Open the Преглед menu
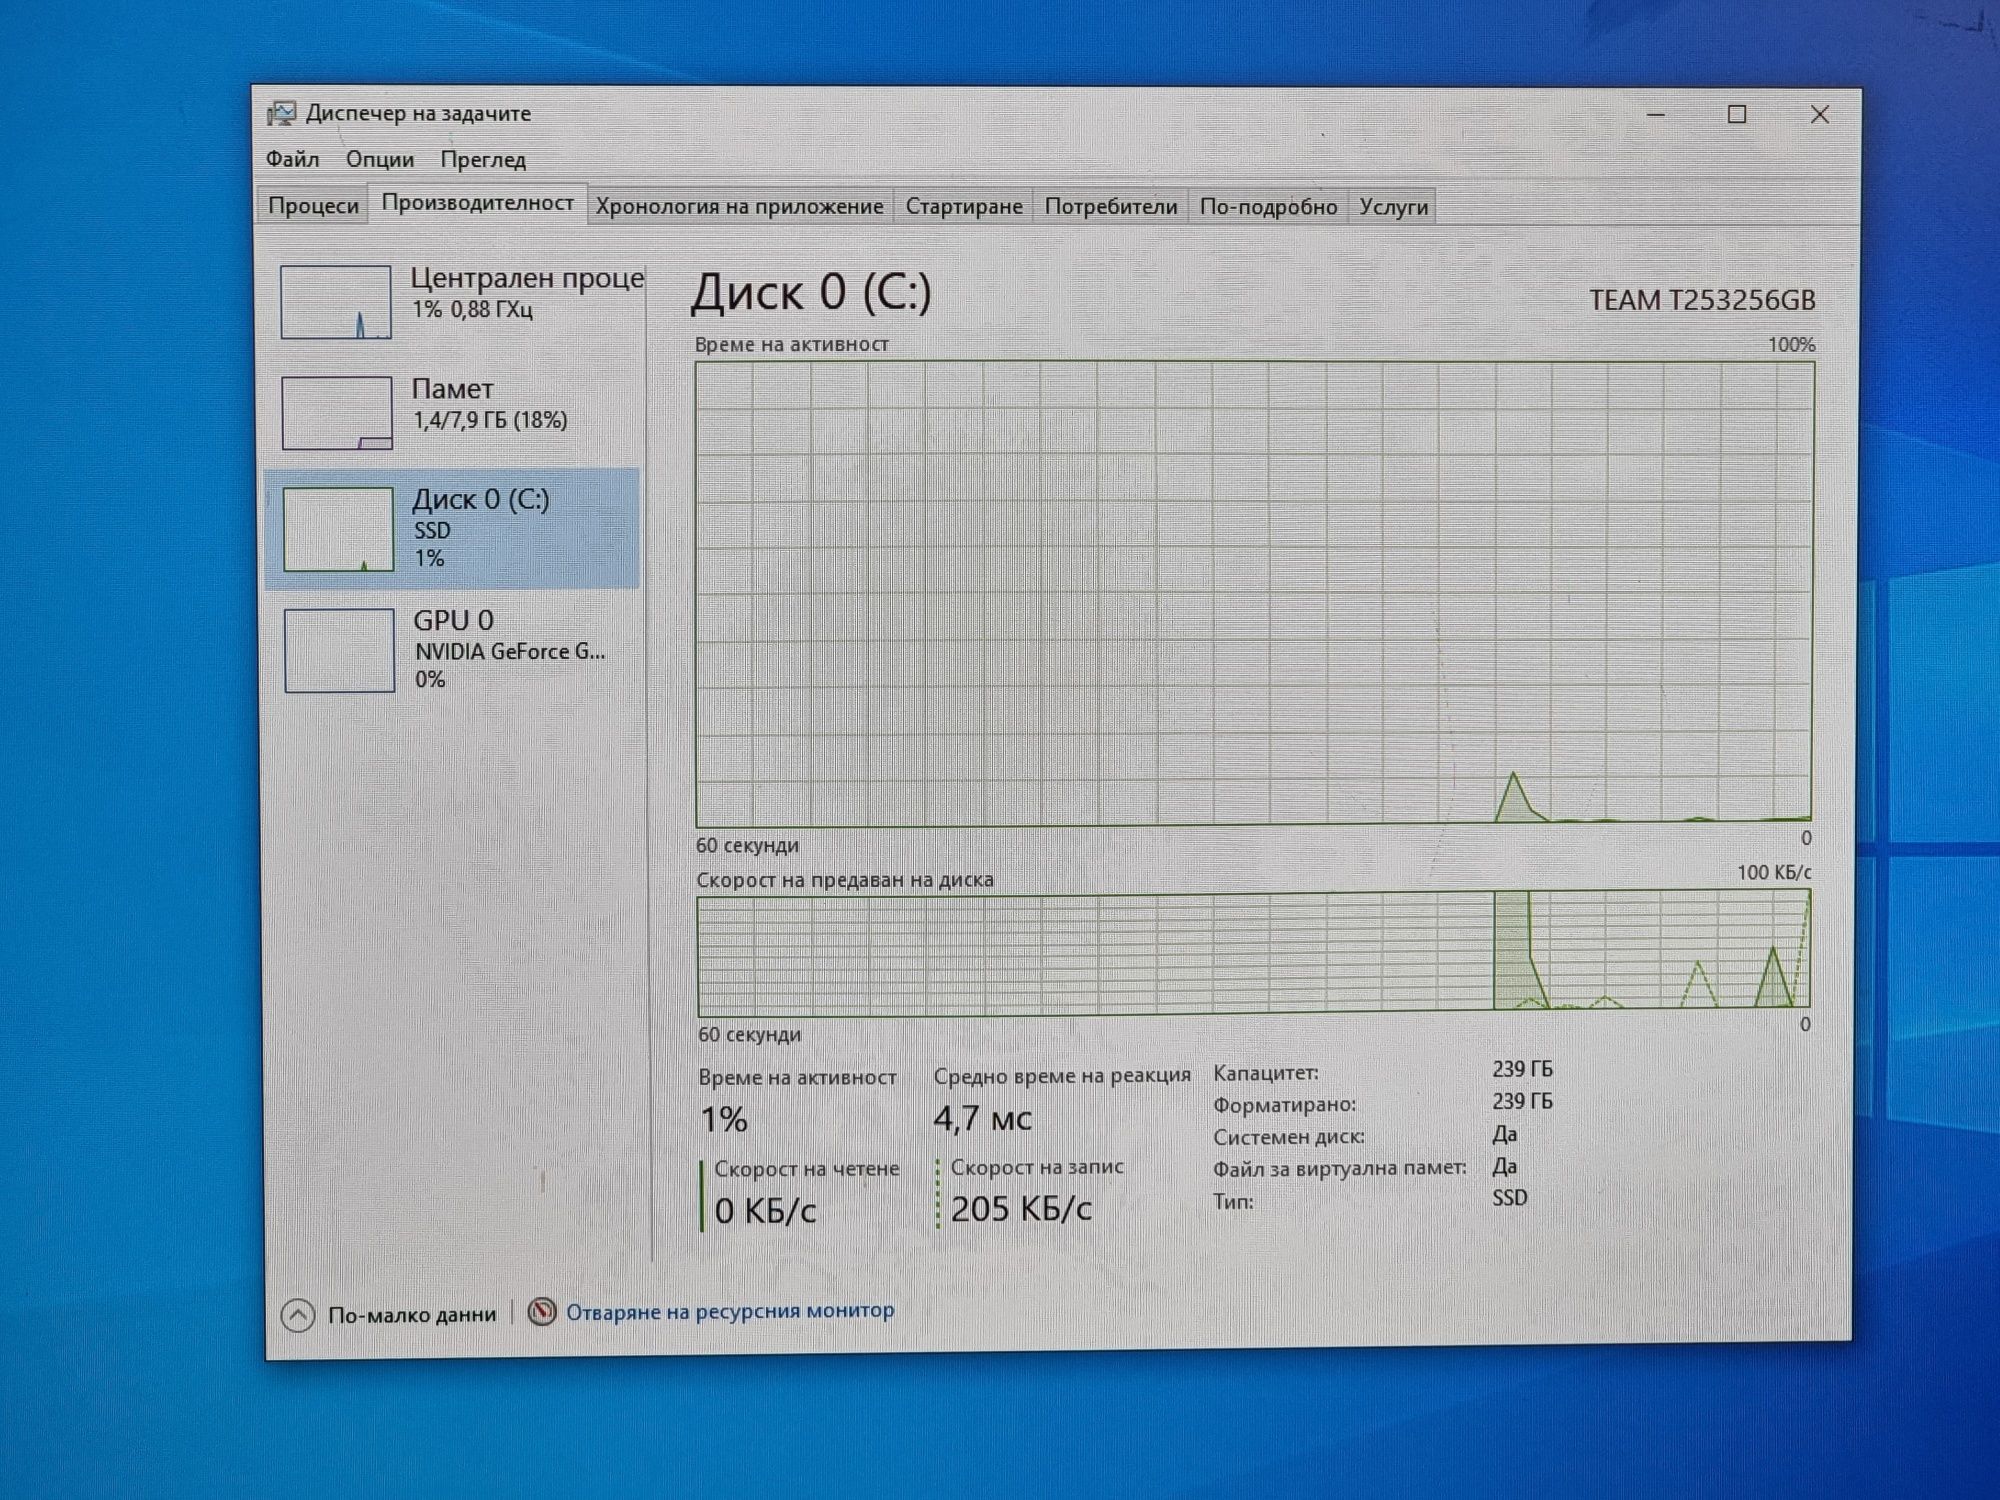 [x=483, y=160]
